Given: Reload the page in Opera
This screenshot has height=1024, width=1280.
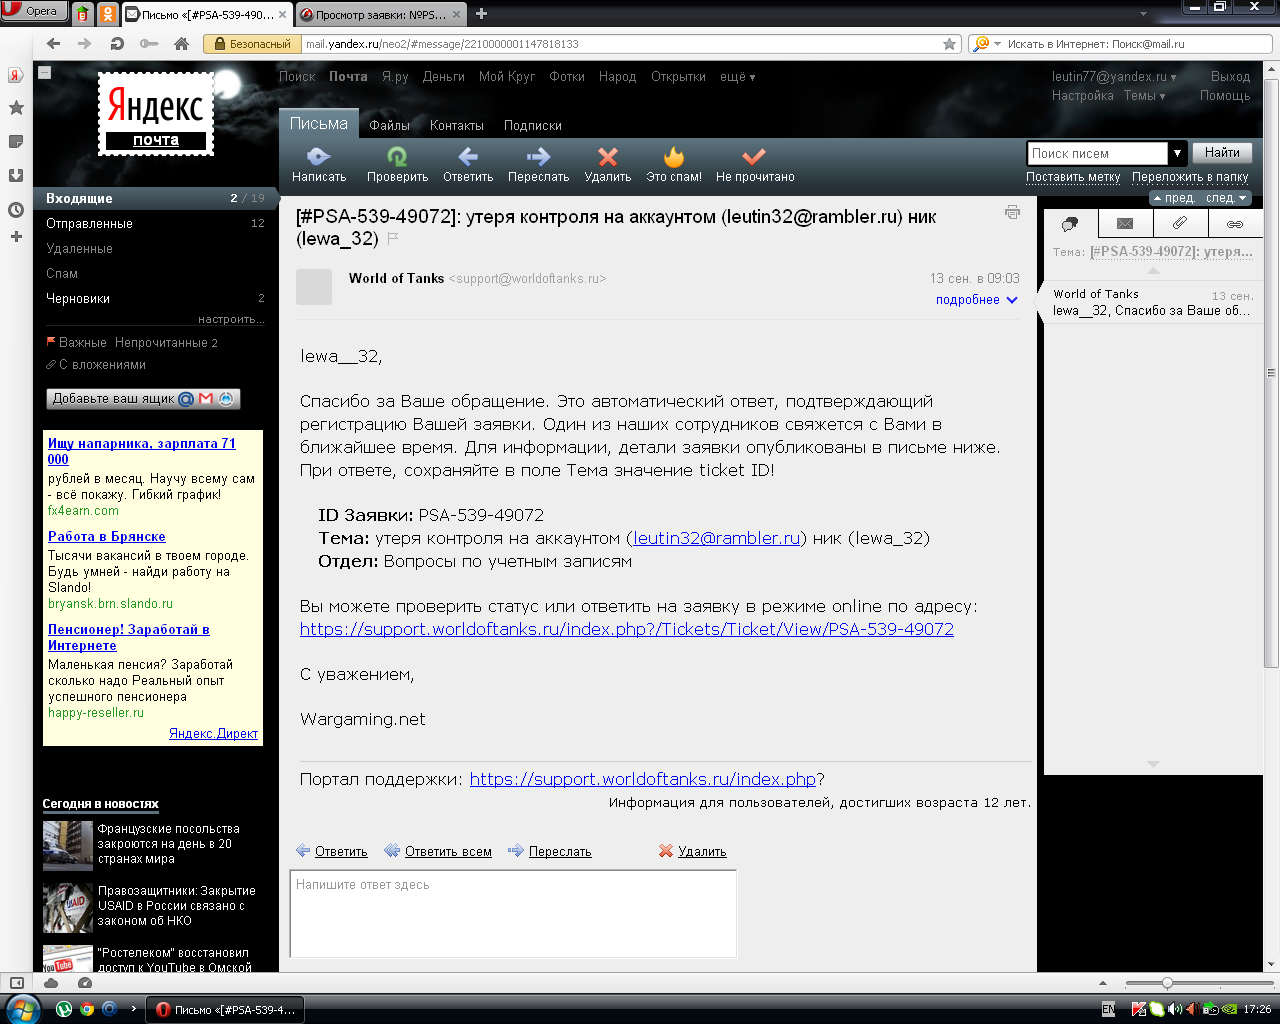Looking at the screenshot, I should tap(117, 44).
